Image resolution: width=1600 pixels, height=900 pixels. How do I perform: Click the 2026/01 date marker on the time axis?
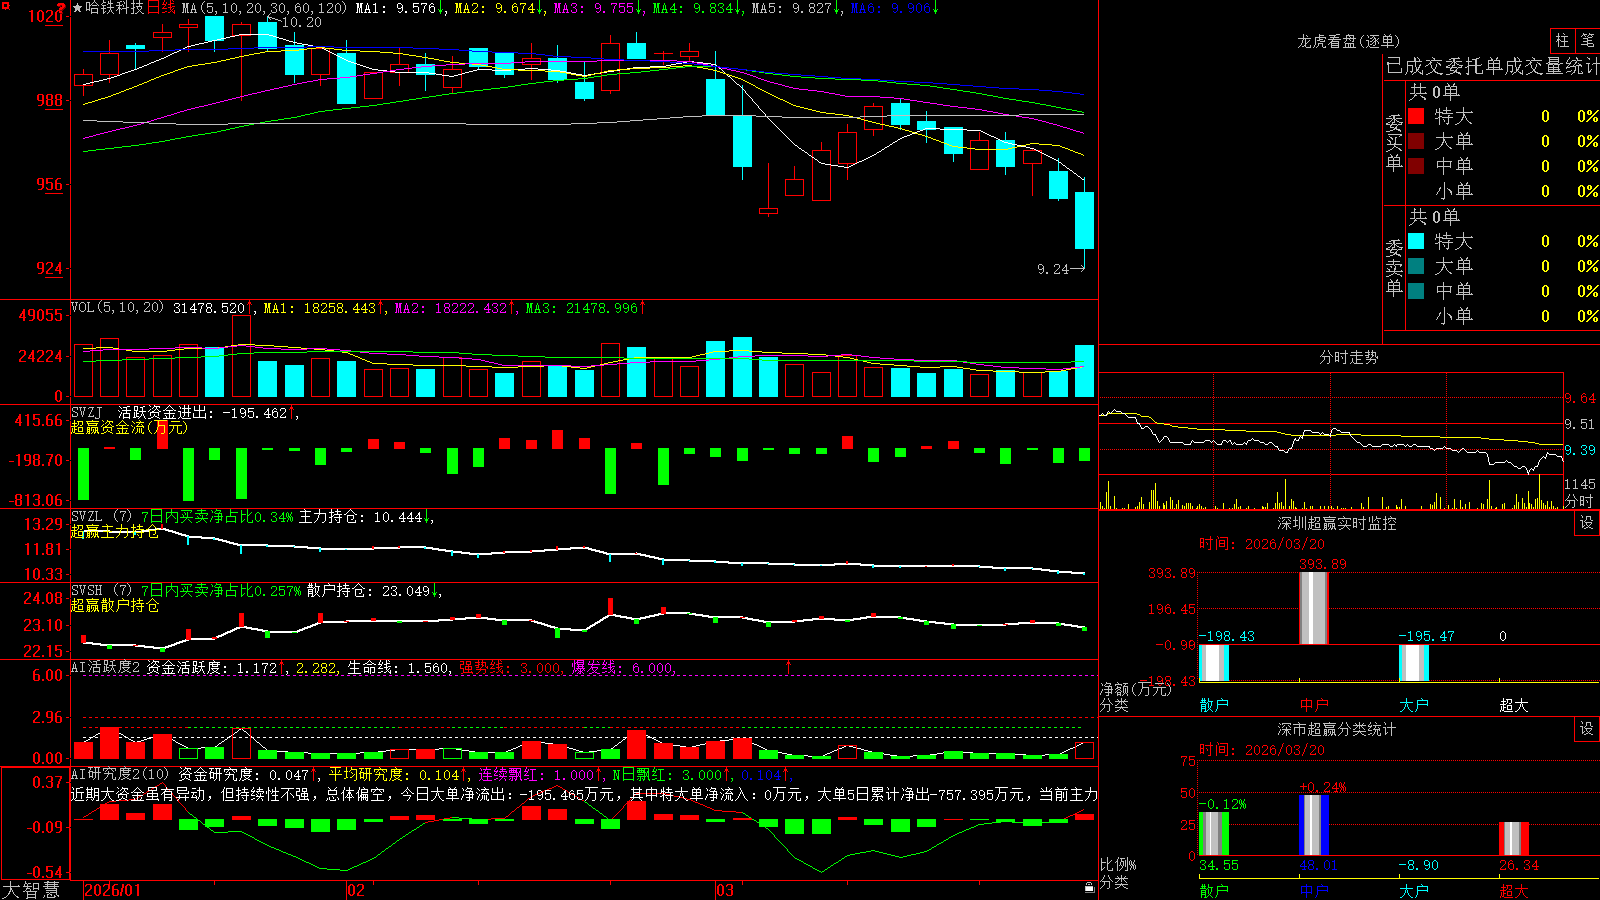[x=113, y=890]
